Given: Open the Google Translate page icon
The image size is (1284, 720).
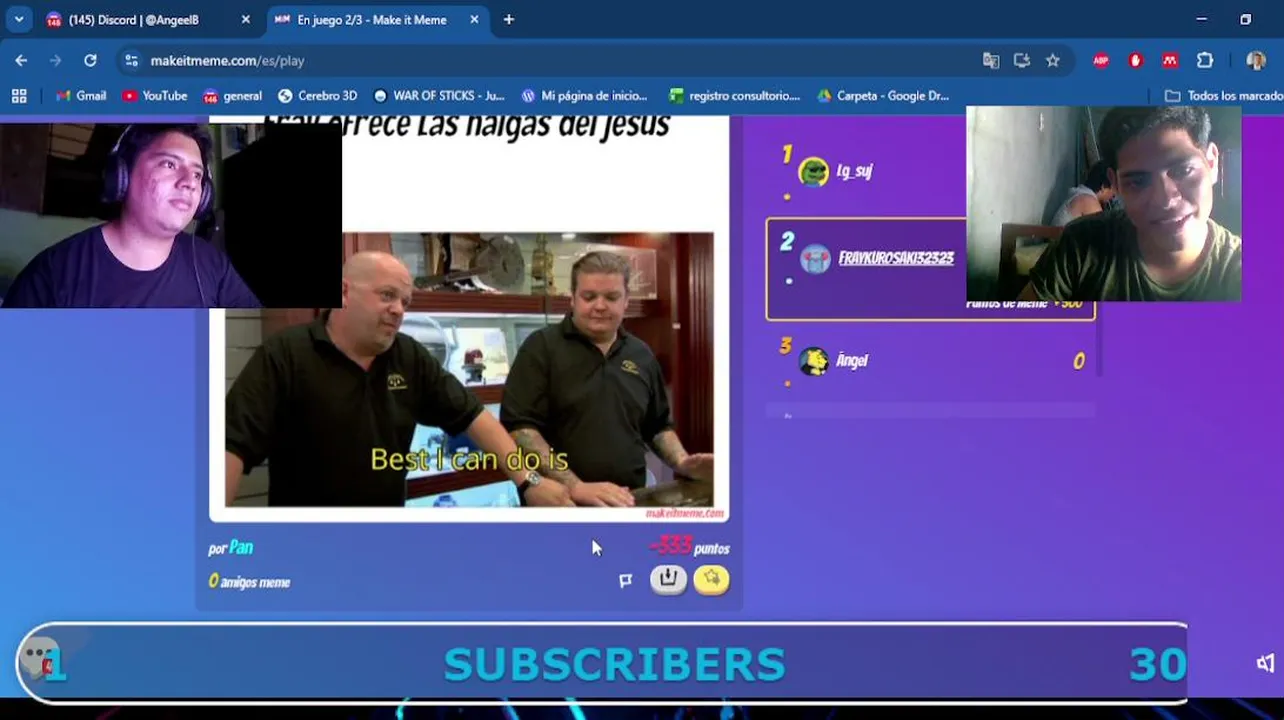Looking at the screenshot, I should point(991,61).
